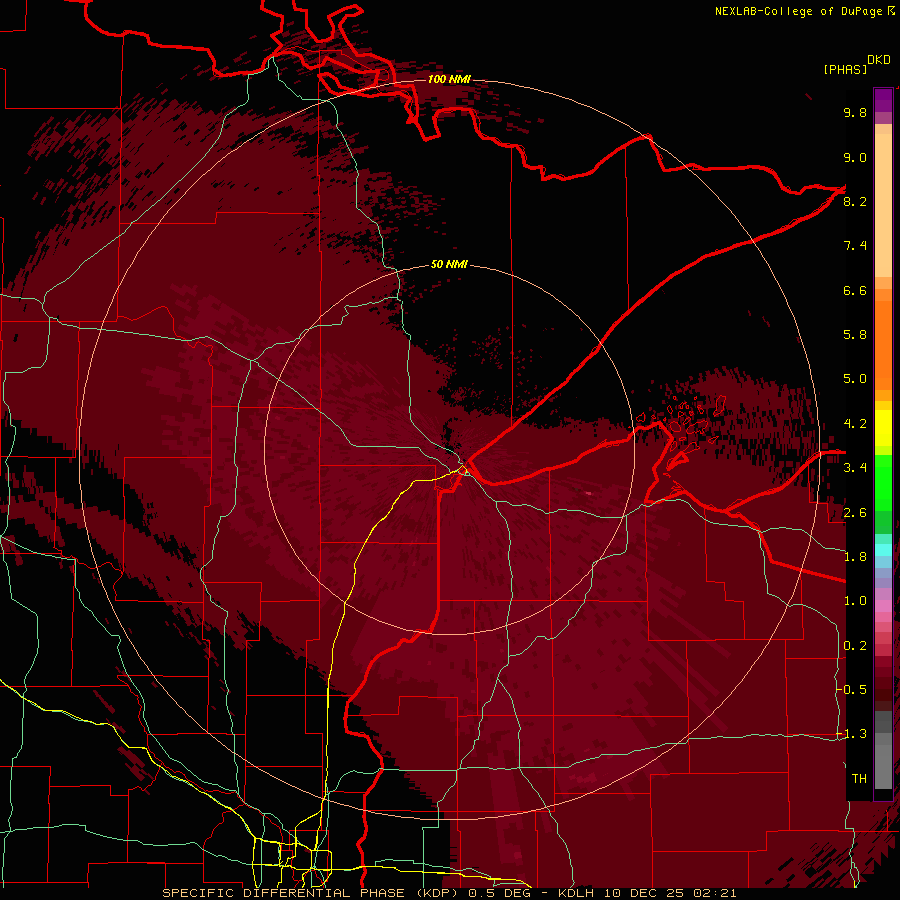Screen dimensions: 900x900
Task: Click the 0.5 DEG elevation text in caption
Action: (500, 893)
